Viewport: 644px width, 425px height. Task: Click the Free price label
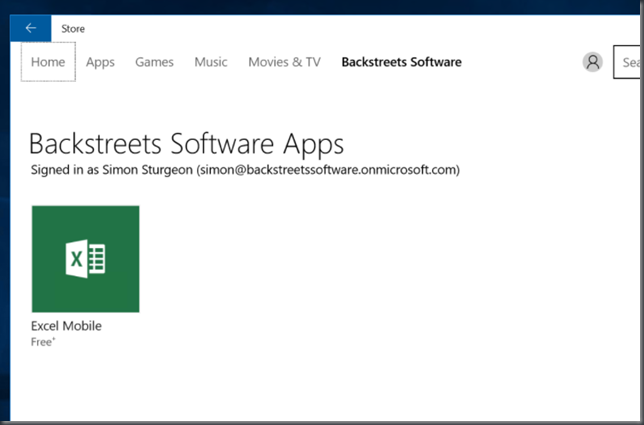point(43,342)
